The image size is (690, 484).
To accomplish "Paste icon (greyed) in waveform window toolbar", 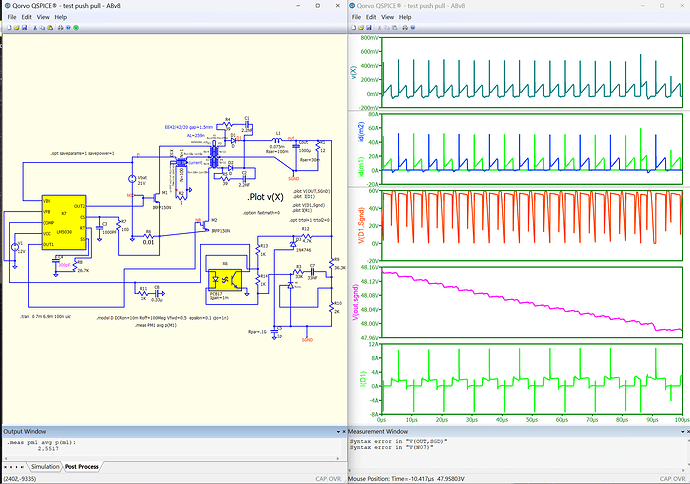I will (x=395, y=28).
